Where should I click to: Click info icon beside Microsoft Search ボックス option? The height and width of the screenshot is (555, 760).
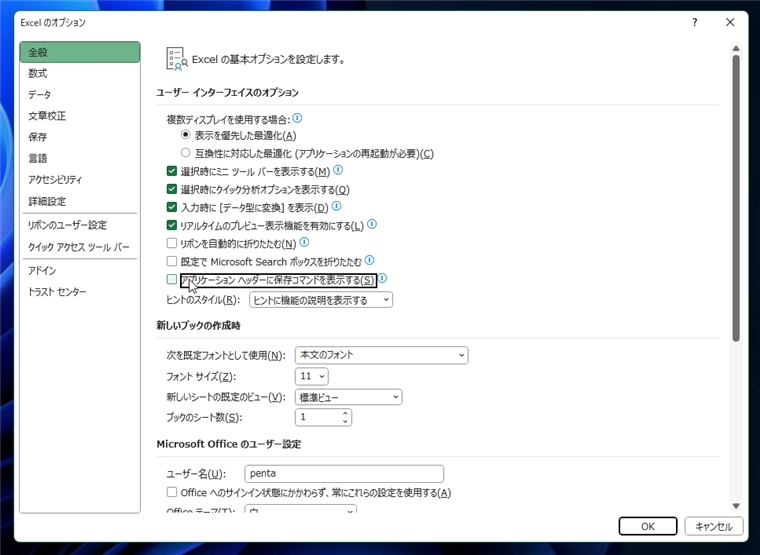coord(370,260)
